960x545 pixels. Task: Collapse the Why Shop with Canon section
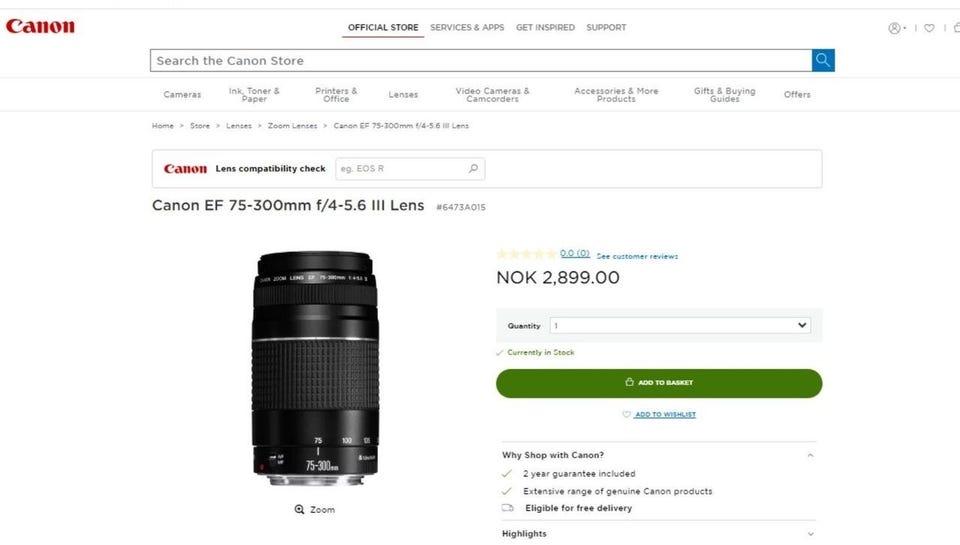[x=810, y=455]
